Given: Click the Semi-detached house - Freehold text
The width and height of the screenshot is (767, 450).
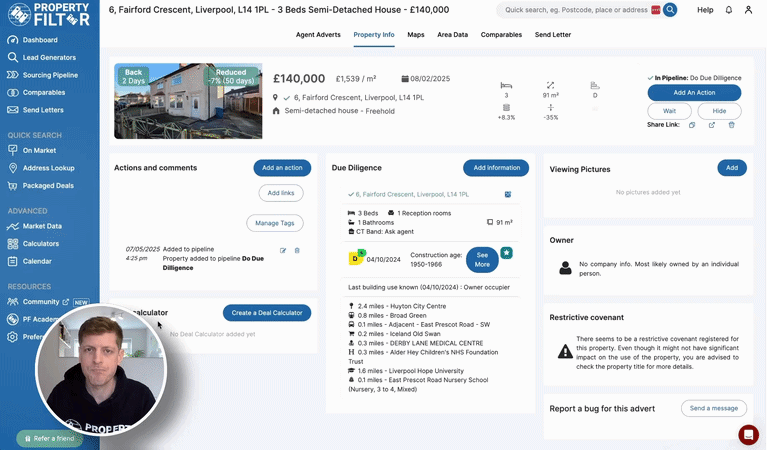Looking at the screenshot, I should click(x=339, y=111).
